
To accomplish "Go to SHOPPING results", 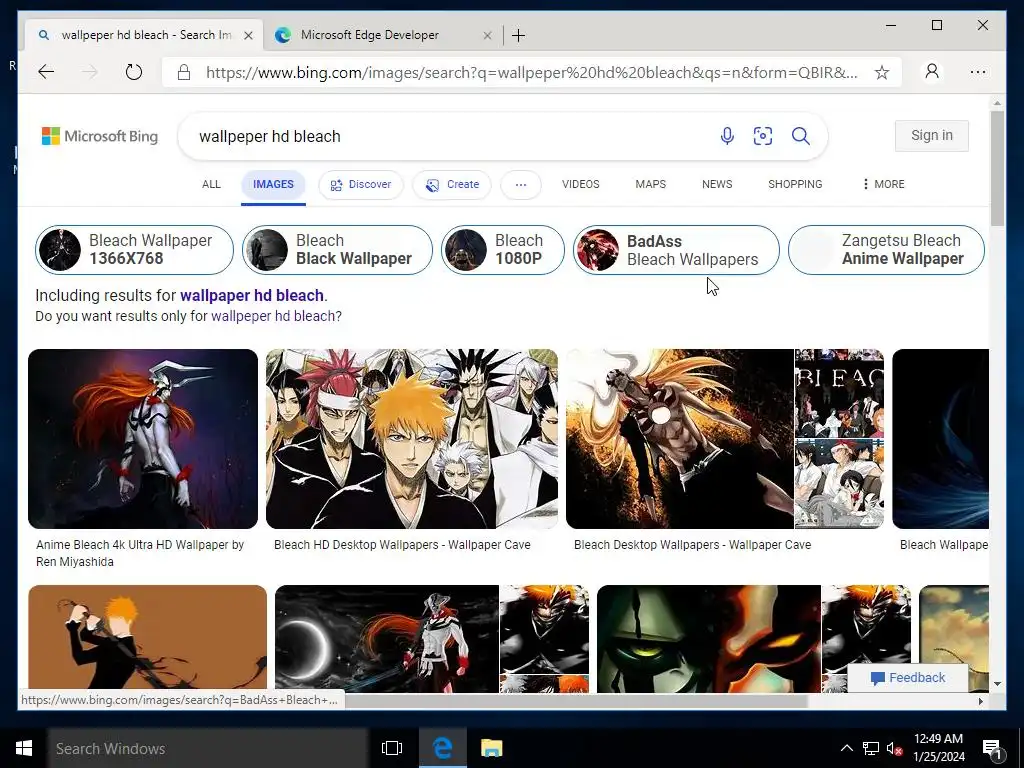I will click(x=795, y=184).
